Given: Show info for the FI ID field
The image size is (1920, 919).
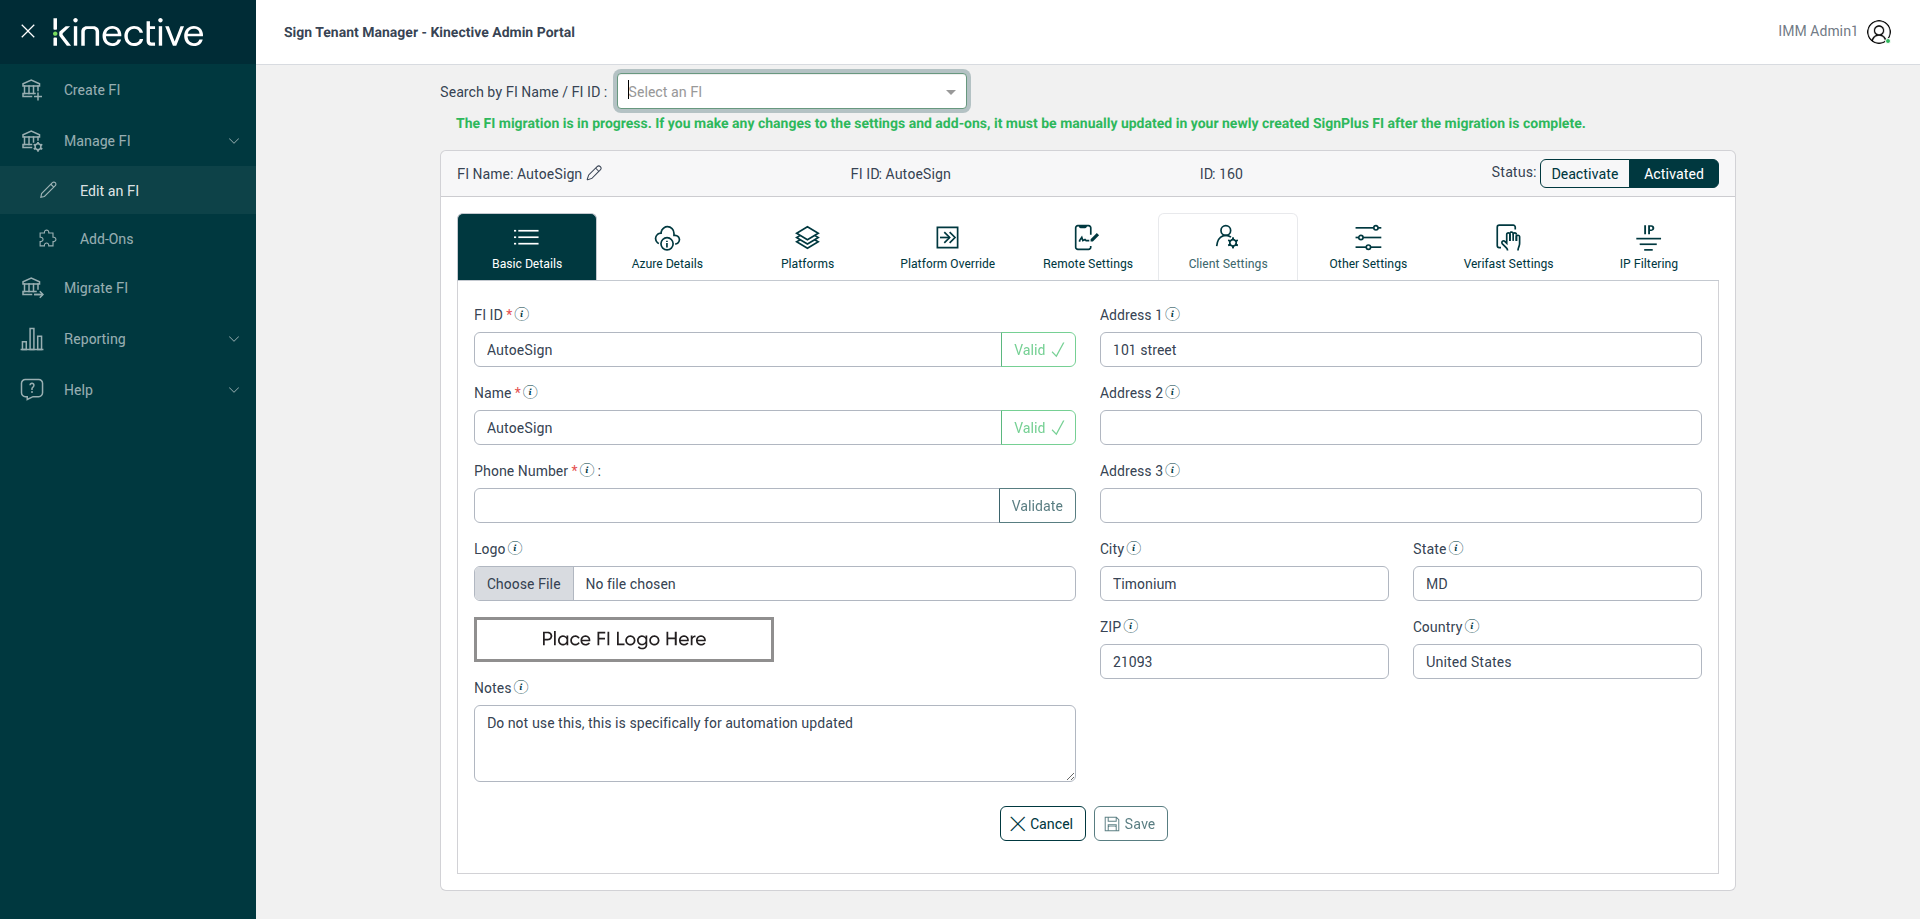Looking at the screenshot, I should (522, 314).
